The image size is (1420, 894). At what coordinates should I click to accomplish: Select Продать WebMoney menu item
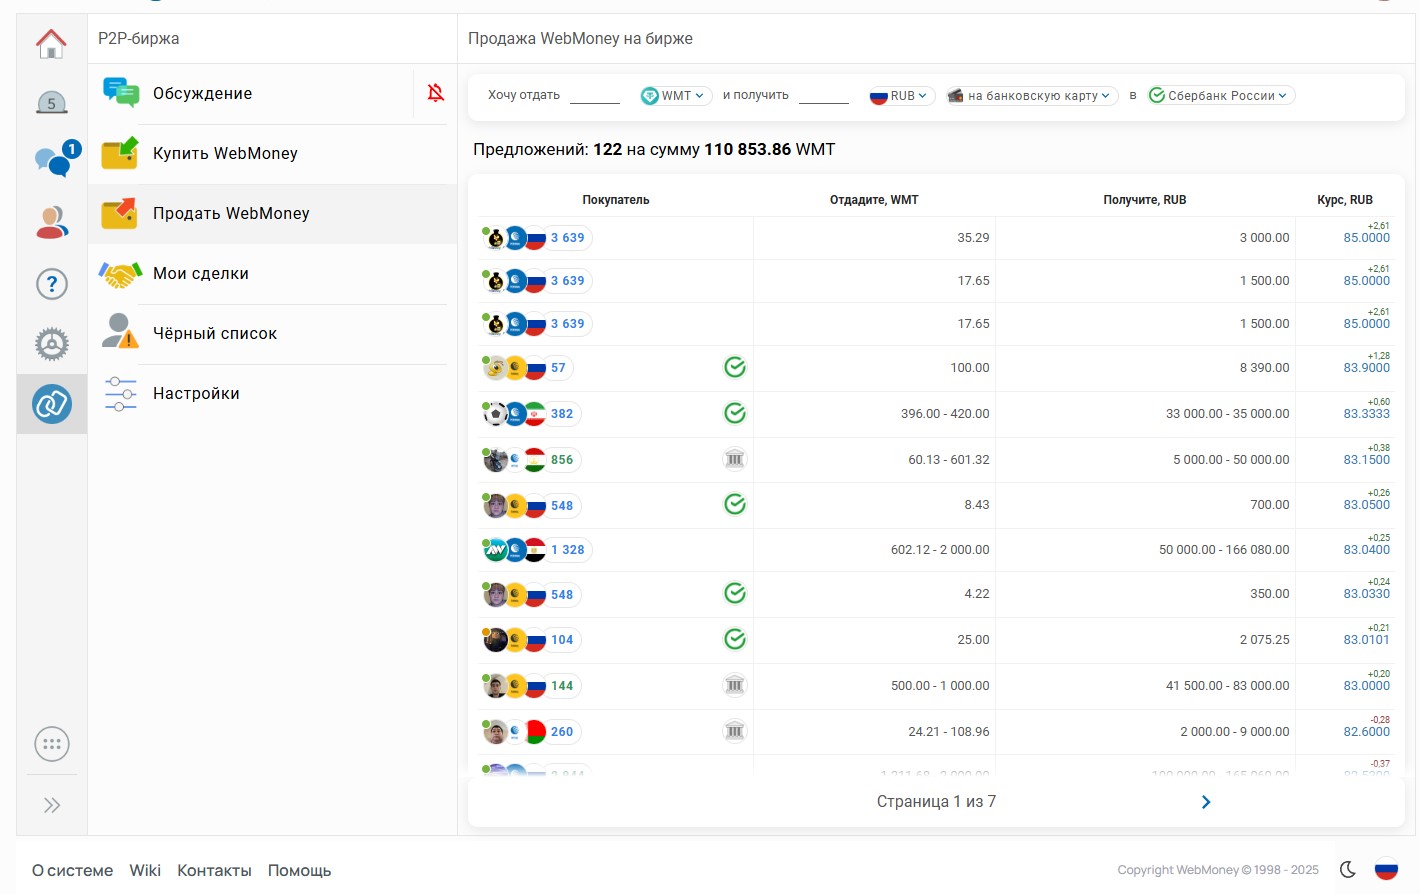[x=273, y=214]
